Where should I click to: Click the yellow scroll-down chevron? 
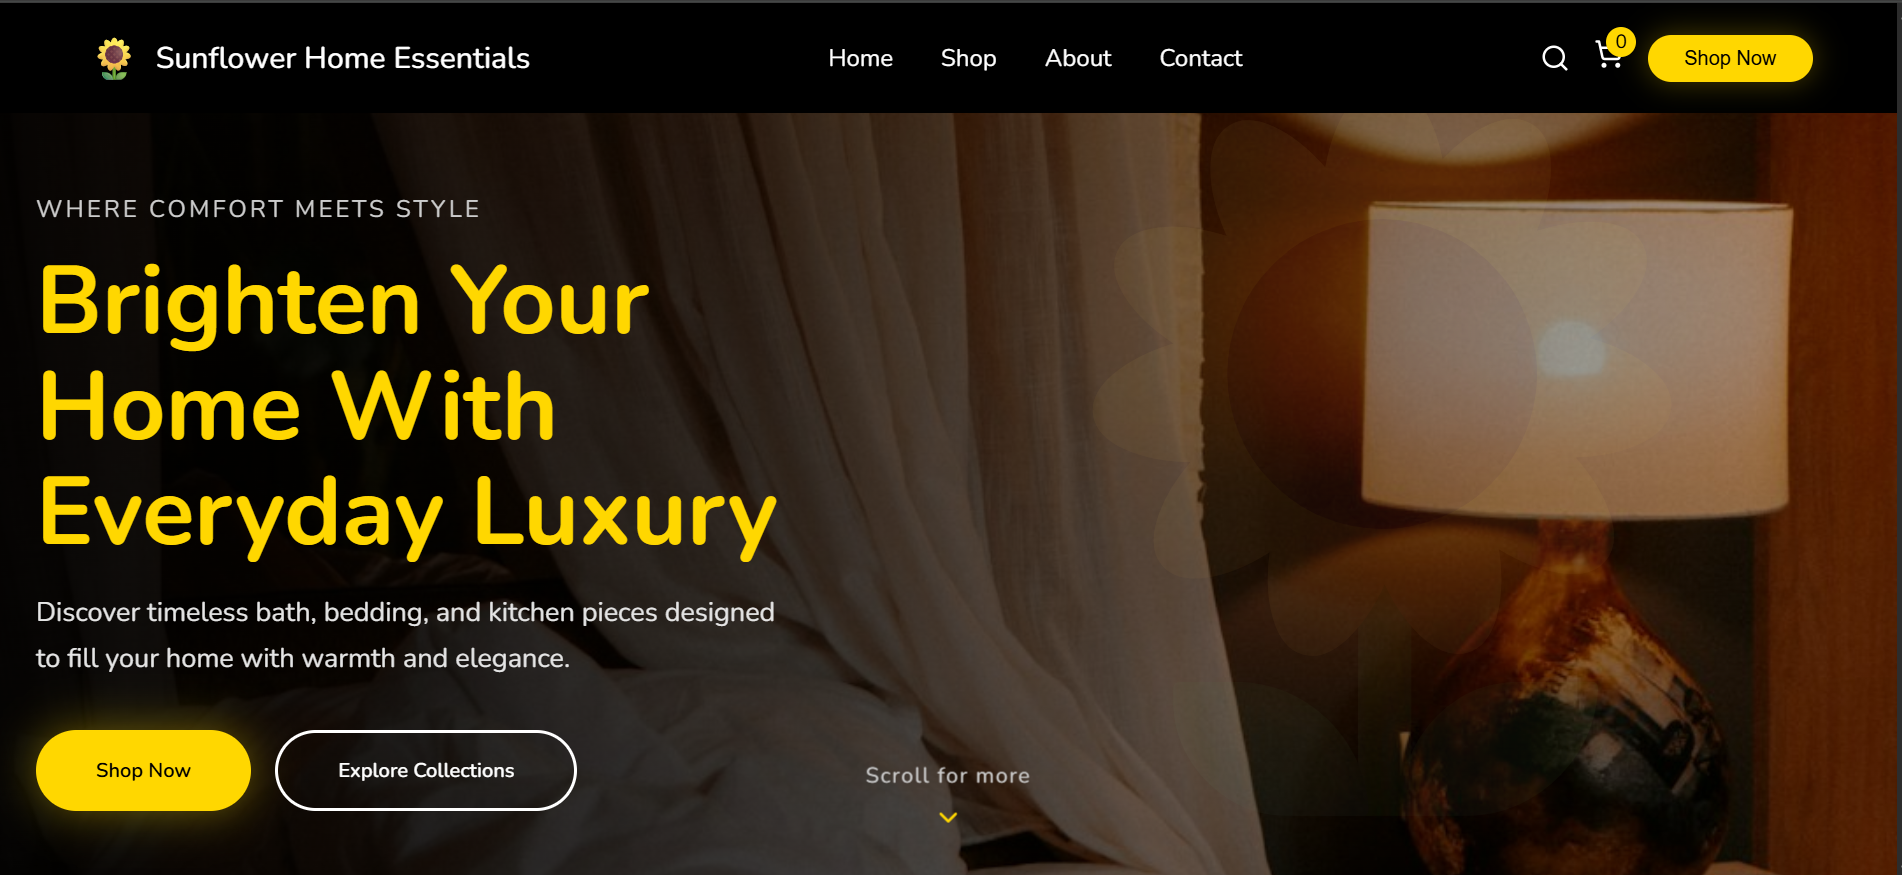[x=948, y=817]
